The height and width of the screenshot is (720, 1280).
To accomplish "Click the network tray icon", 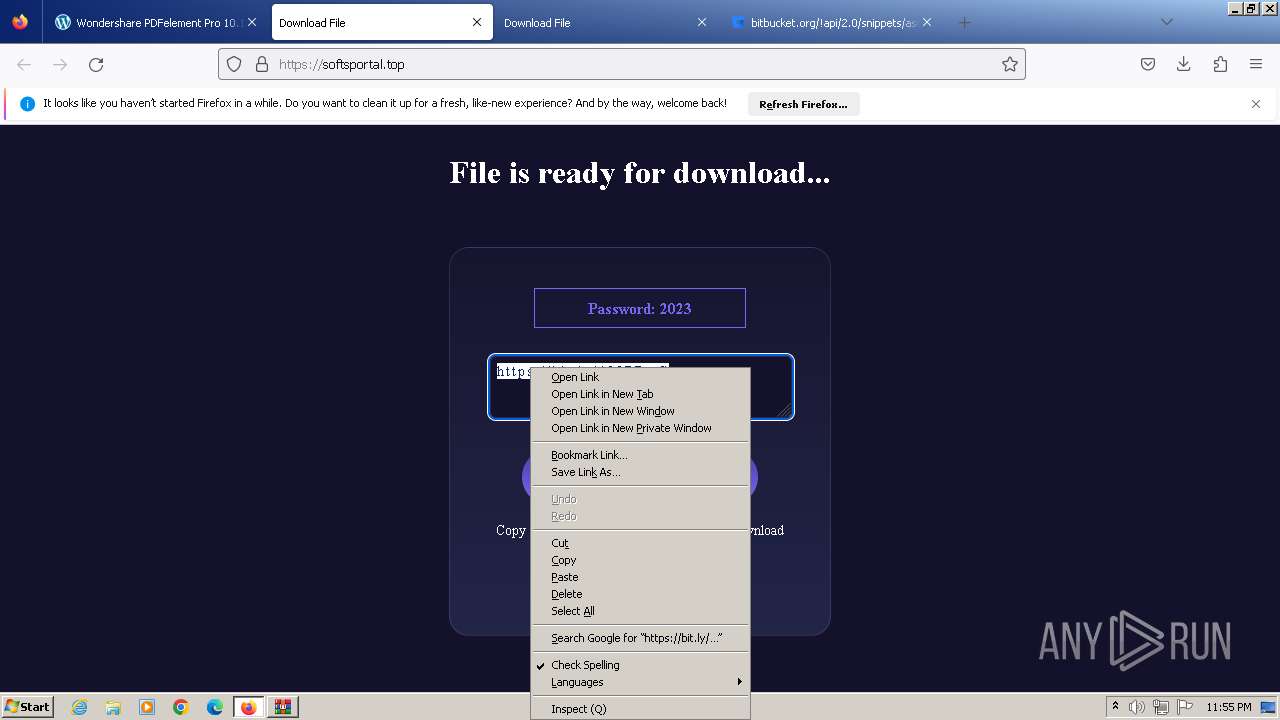I will pos(1160,707).
